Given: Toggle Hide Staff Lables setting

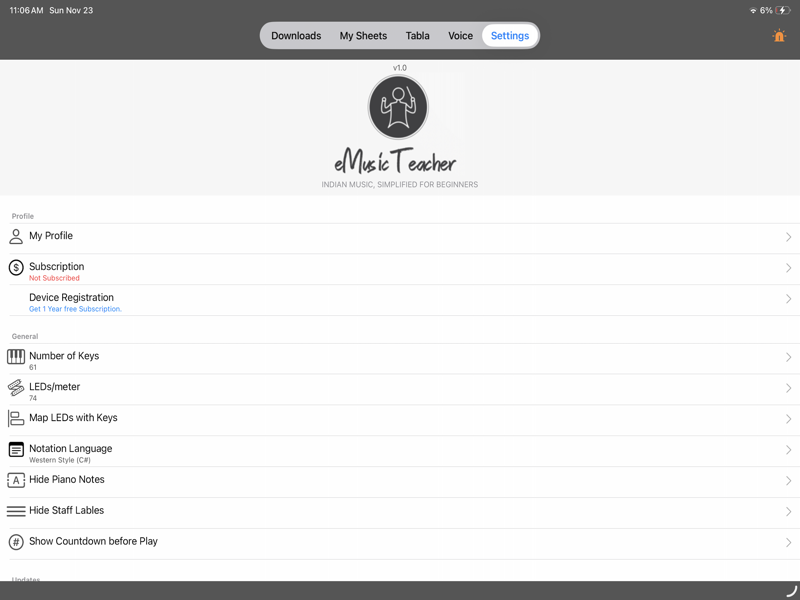Looking at the screenshot, I should (x=400, y=510).
